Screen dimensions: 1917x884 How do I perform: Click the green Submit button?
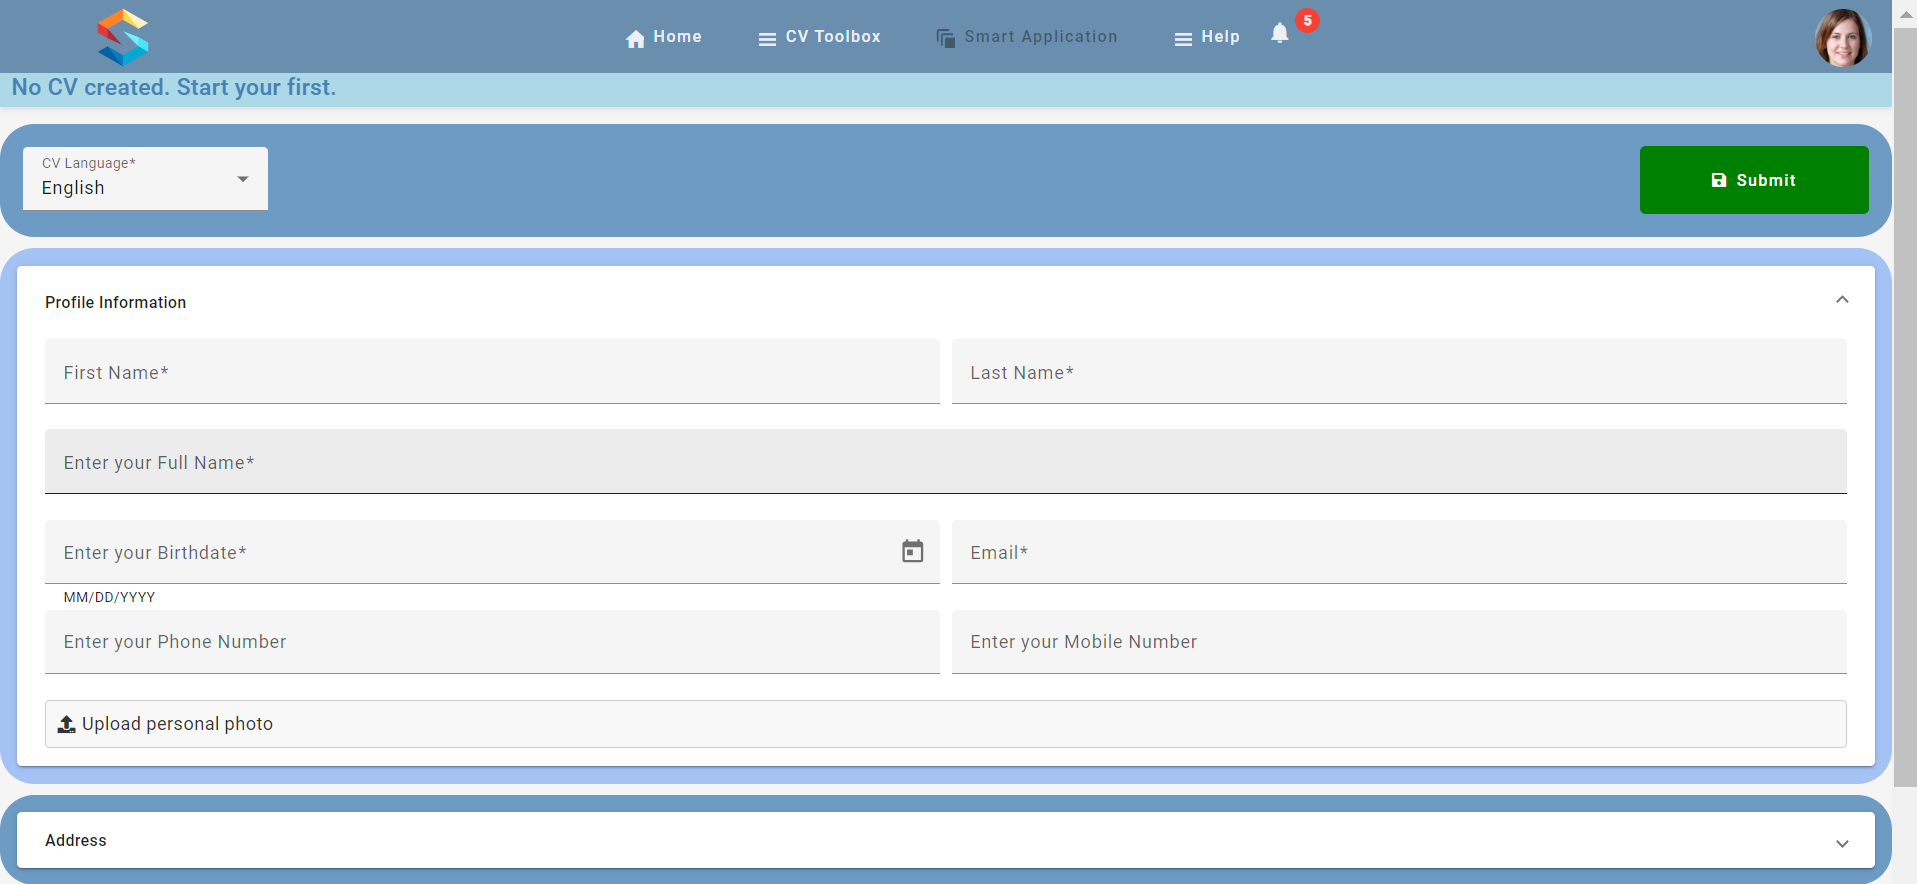click(x=1754, y=180)
